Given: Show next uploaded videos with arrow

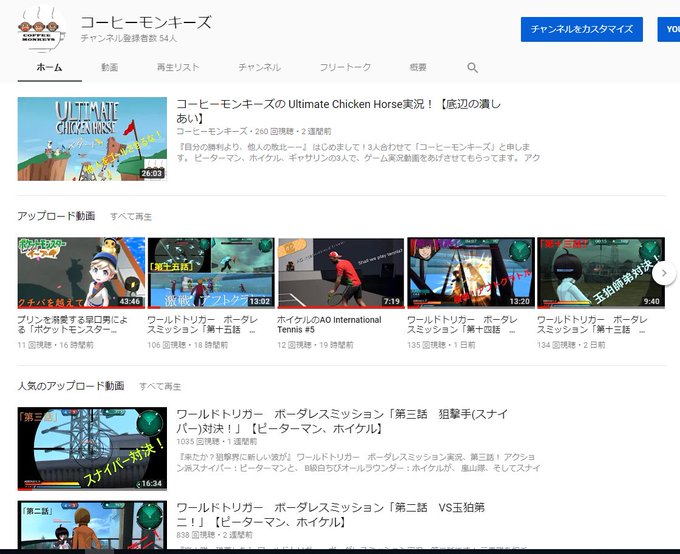Looking at the screenshot, I should point(664,273).
